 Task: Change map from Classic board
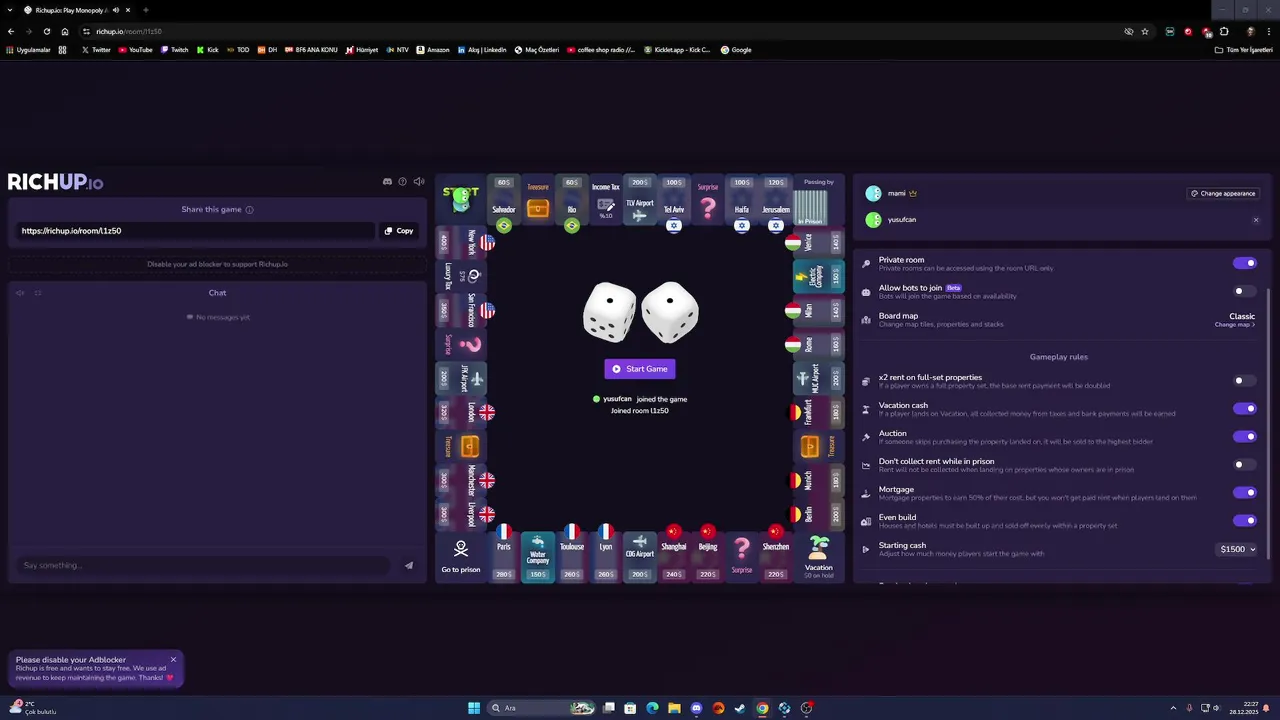point(1235,325)
